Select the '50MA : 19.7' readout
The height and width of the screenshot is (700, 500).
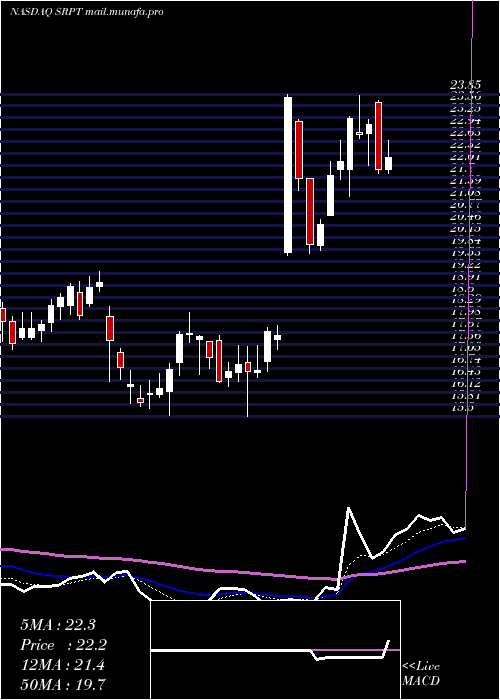pos(63,684)
